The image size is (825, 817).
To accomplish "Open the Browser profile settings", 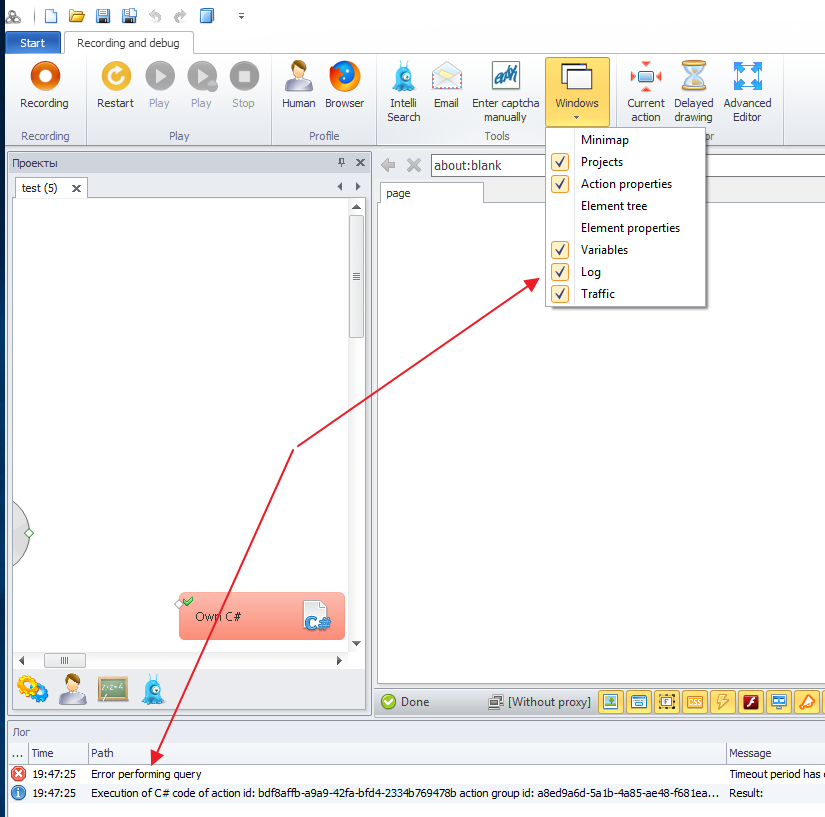I will click(x=345, y=85).
